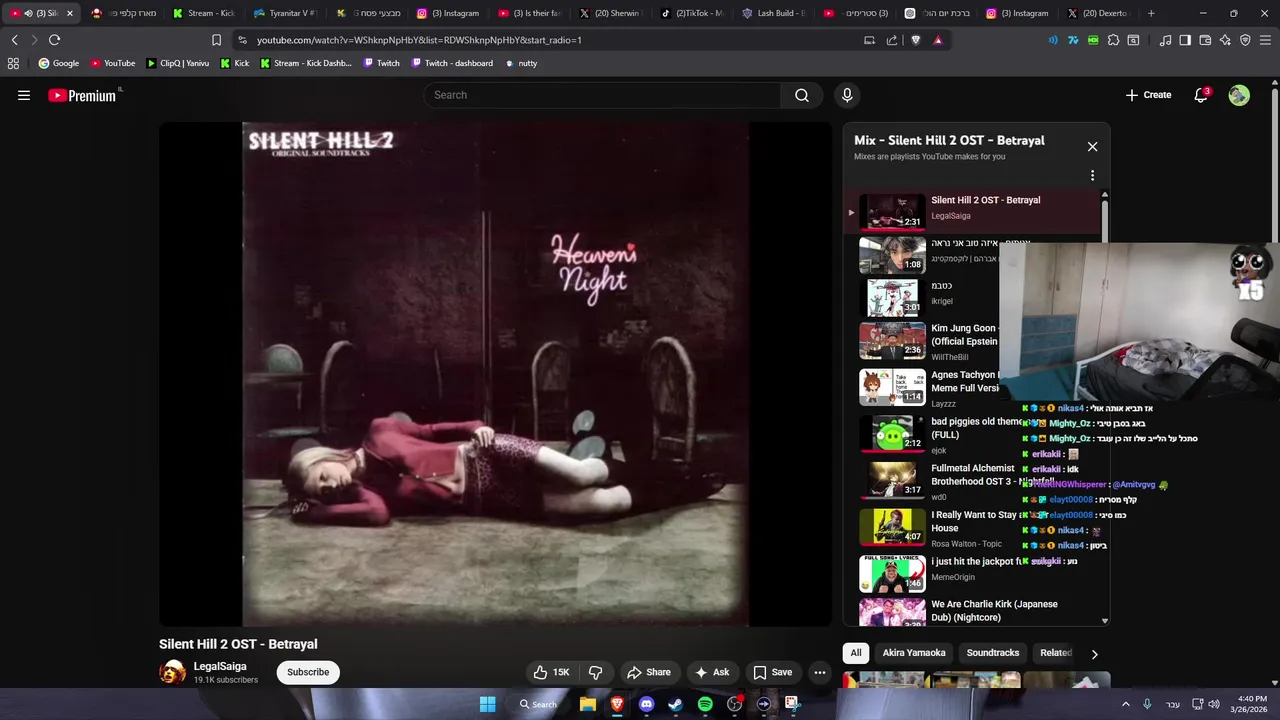Start voice search with microphone
This screenshot has width=1280, height=720.
(847, 95)
